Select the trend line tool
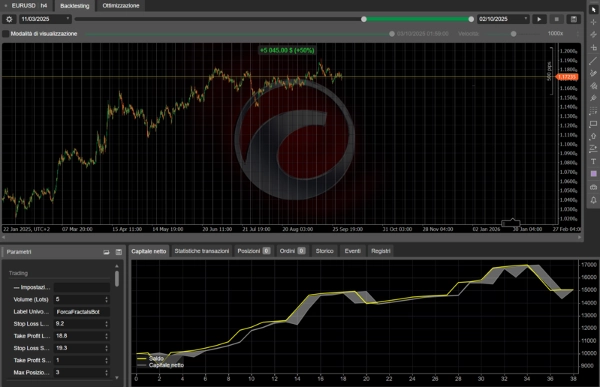The image size is (600, 387). pos(593,60)
